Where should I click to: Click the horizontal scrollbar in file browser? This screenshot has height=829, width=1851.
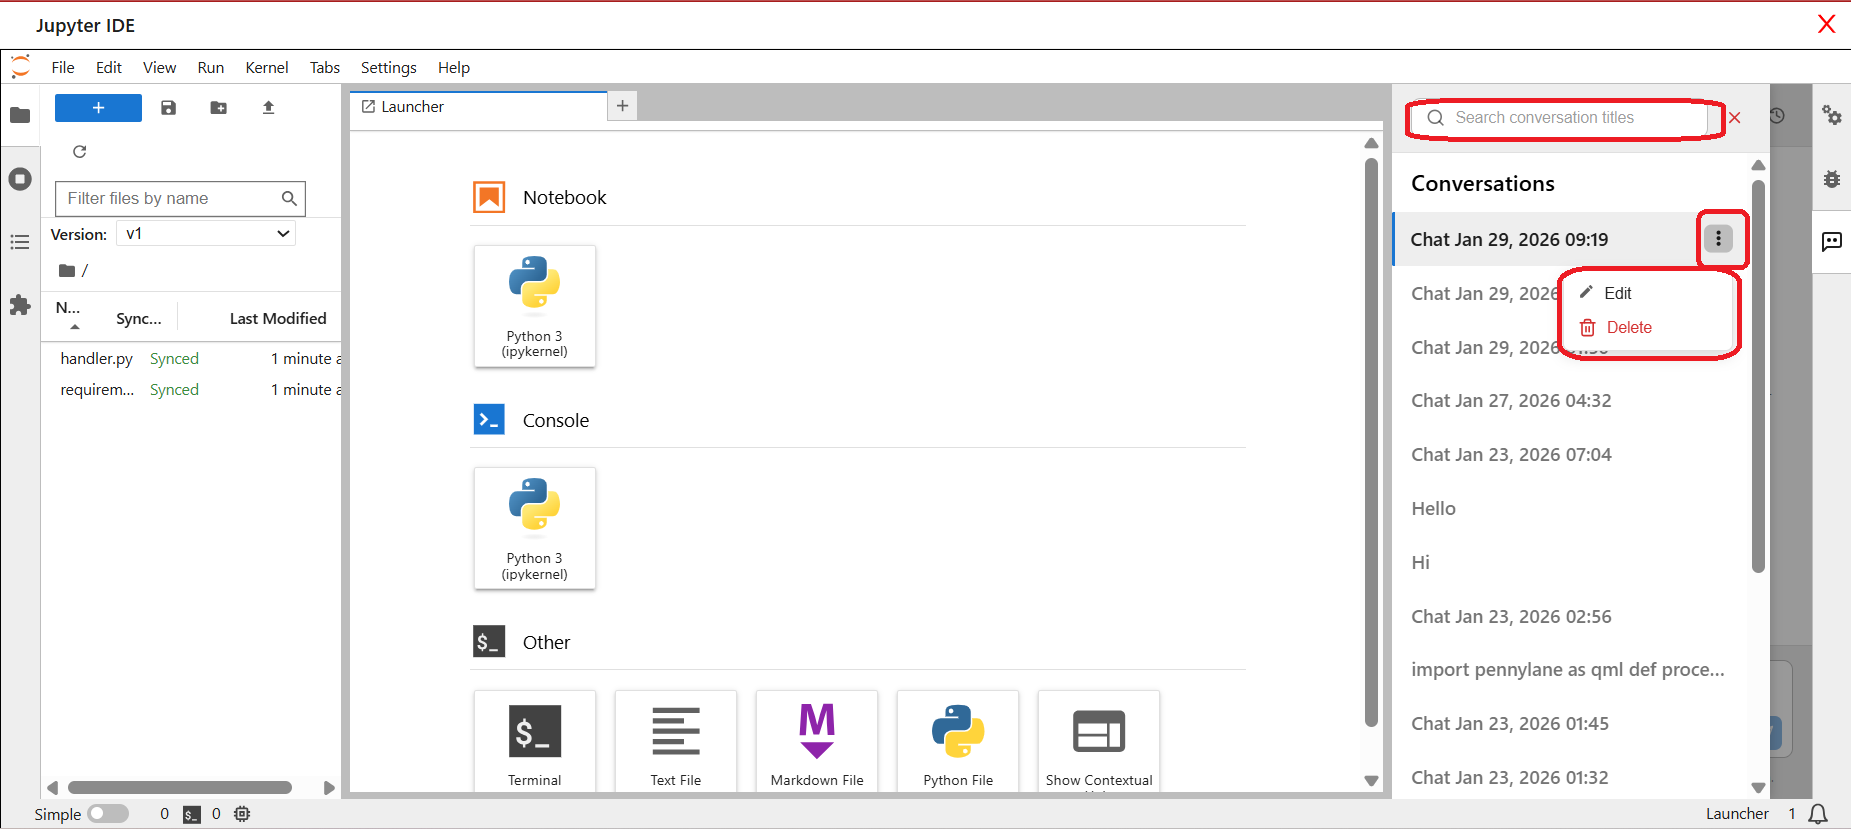tap(180, 788)
